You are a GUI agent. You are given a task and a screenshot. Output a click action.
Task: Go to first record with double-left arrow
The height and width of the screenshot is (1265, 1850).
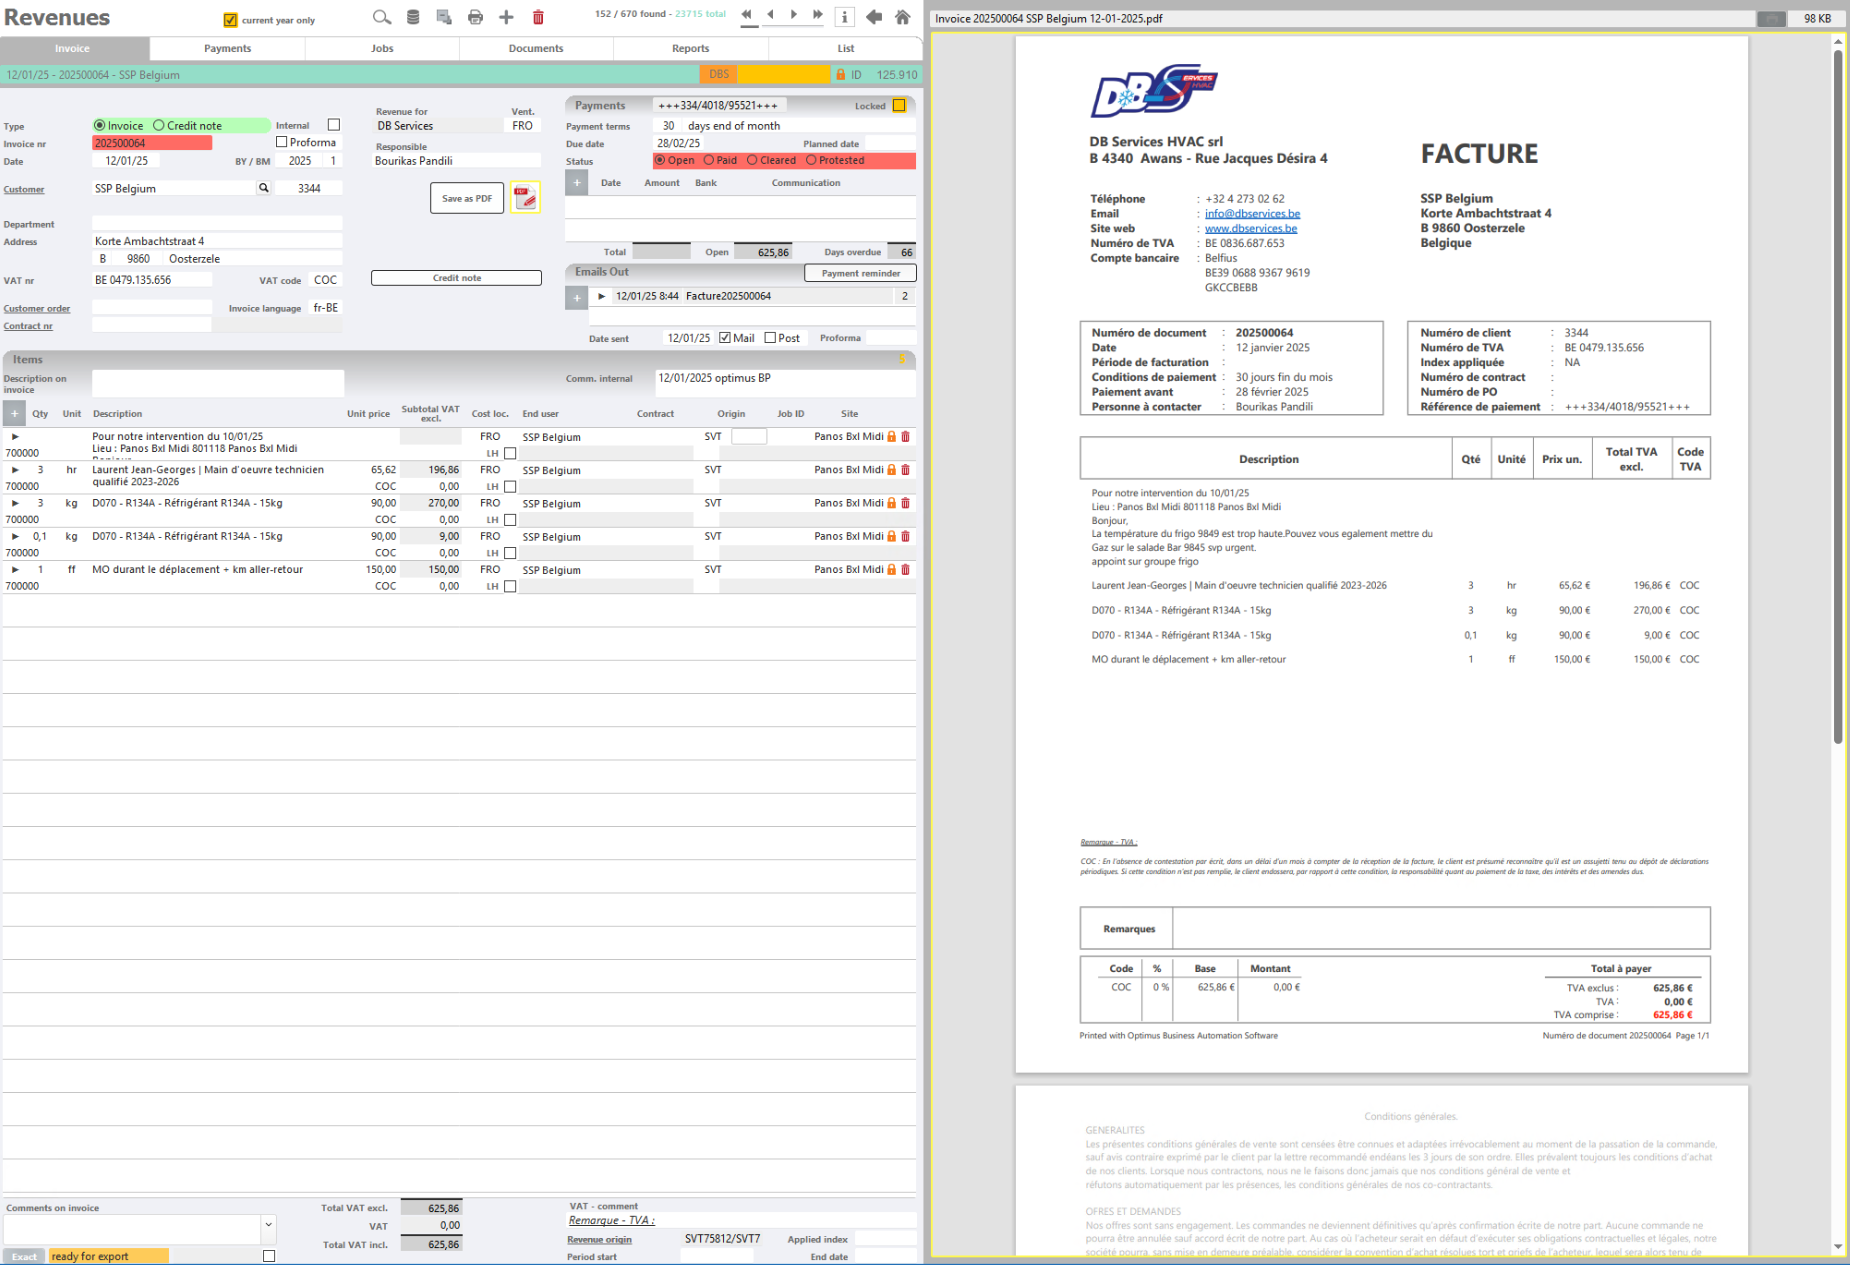pos(746,15)
